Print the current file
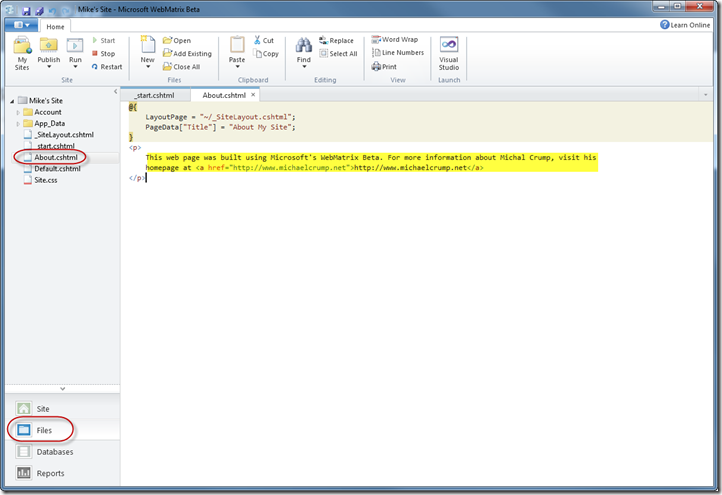 (x=384, y=67)
